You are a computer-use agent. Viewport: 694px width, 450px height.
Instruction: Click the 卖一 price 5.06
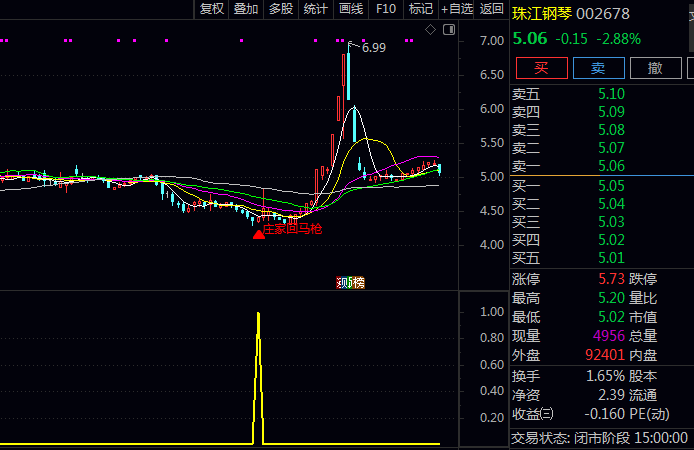(611, 166)
